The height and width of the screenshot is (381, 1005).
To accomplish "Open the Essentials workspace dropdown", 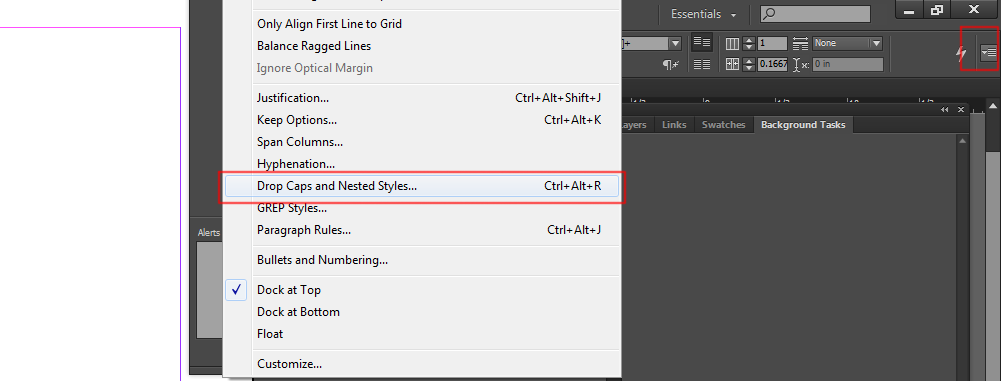I will pyautogui.click(x=703, y=13).
